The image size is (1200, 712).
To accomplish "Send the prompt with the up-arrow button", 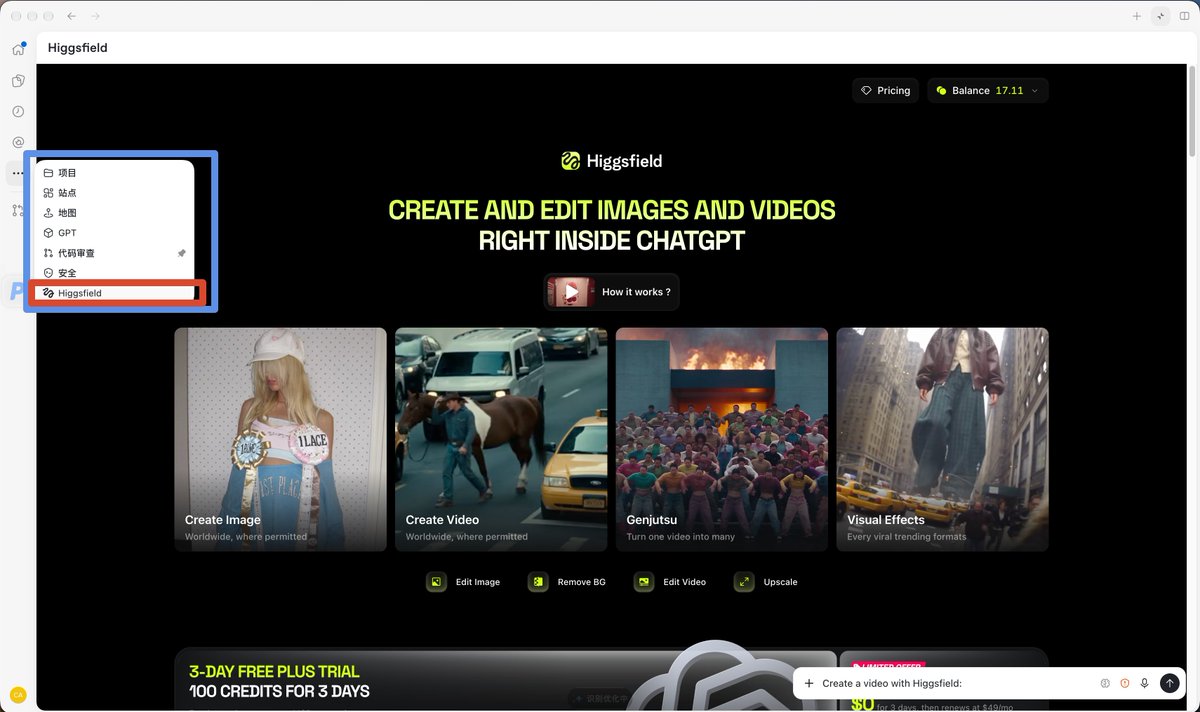I will point(1169,683).
